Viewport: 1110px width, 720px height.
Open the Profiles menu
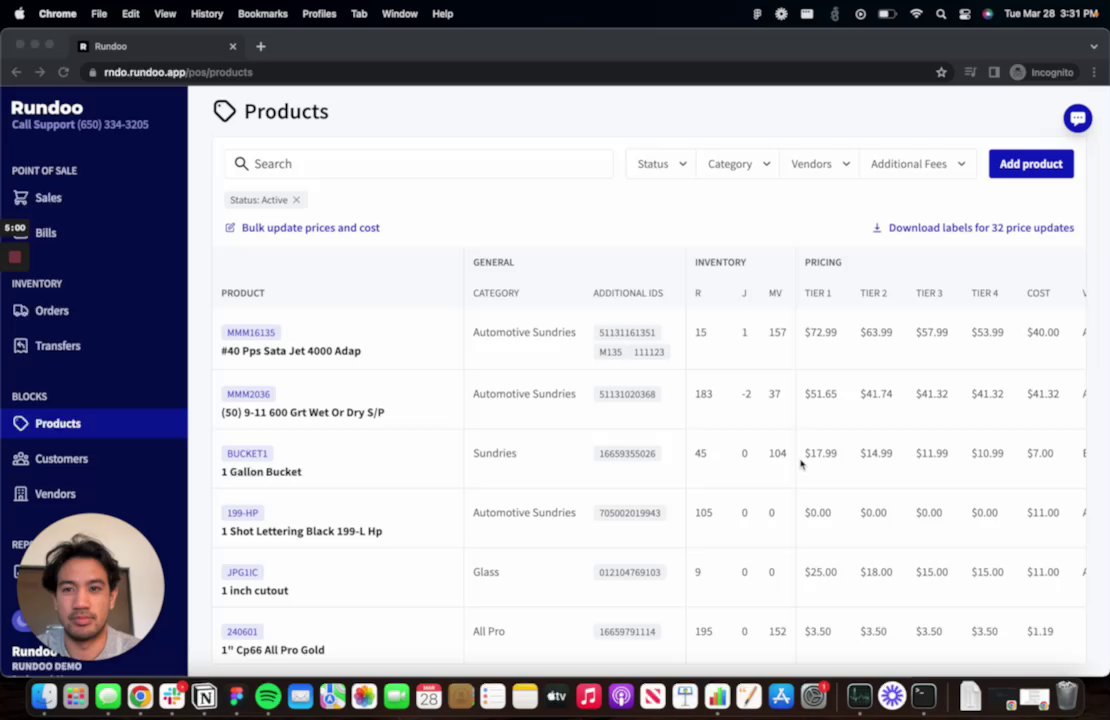coord(319,13)
